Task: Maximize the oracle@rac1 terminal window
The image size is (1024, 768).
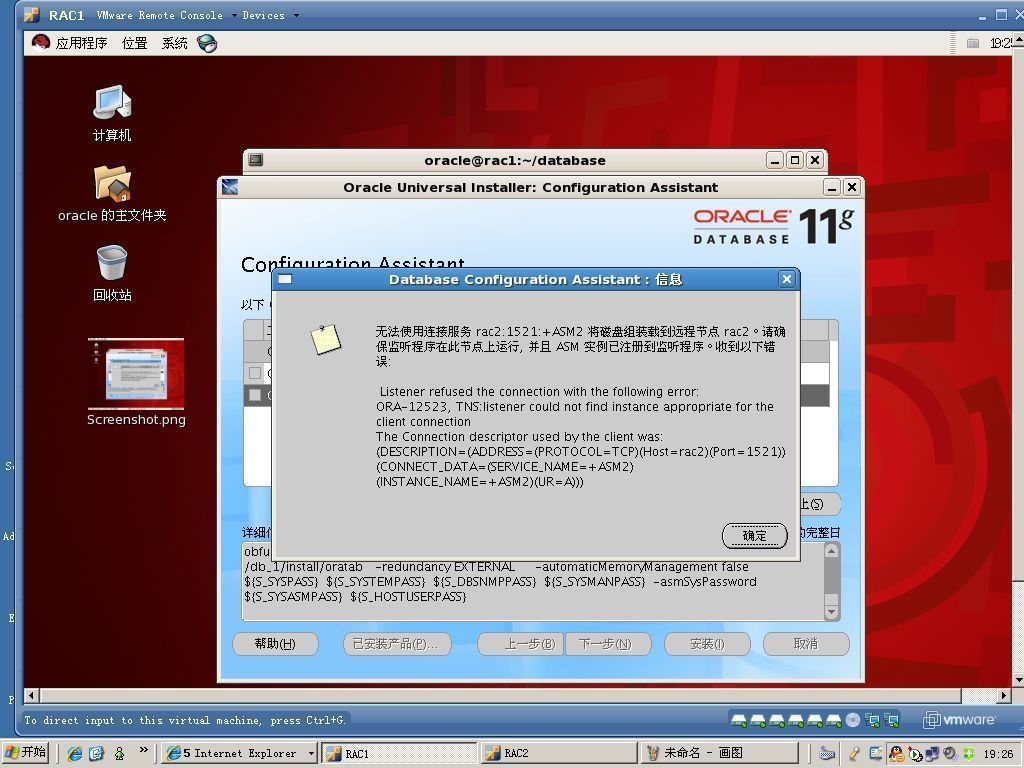Action: [795, 160]
